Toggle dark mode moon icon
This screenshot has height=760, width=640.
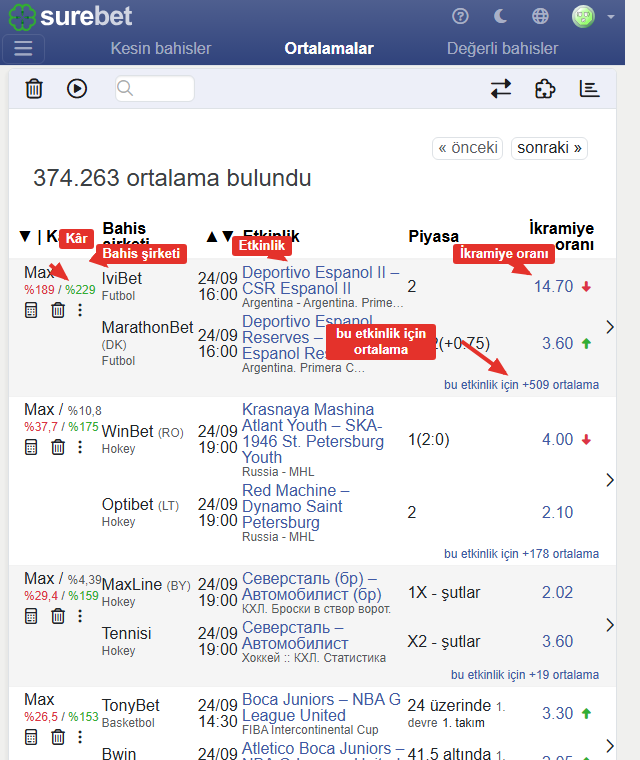click(500, 16)
